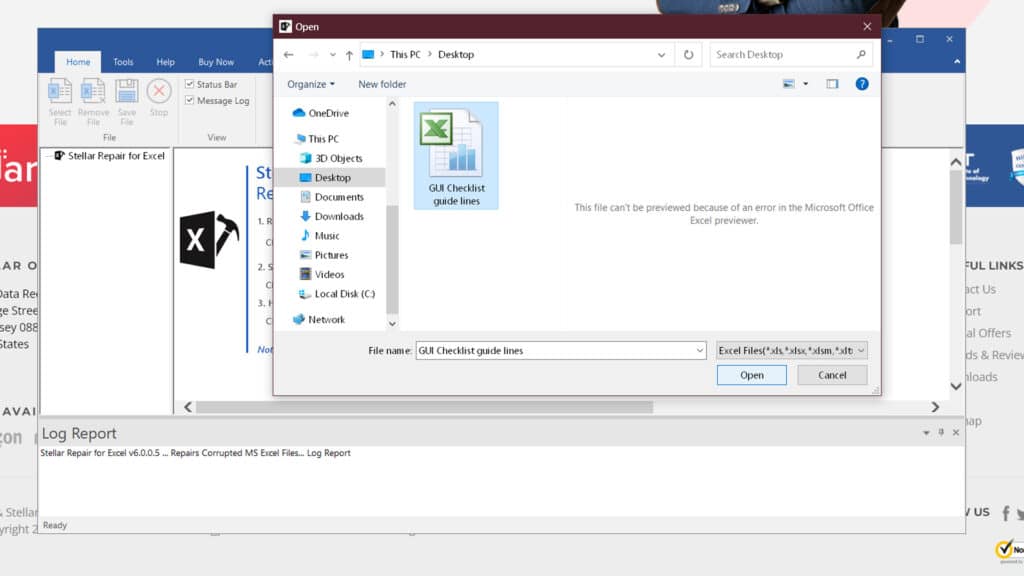The image size is (1024, 576).
Task: Click the Open button
Action: (752, 375)
